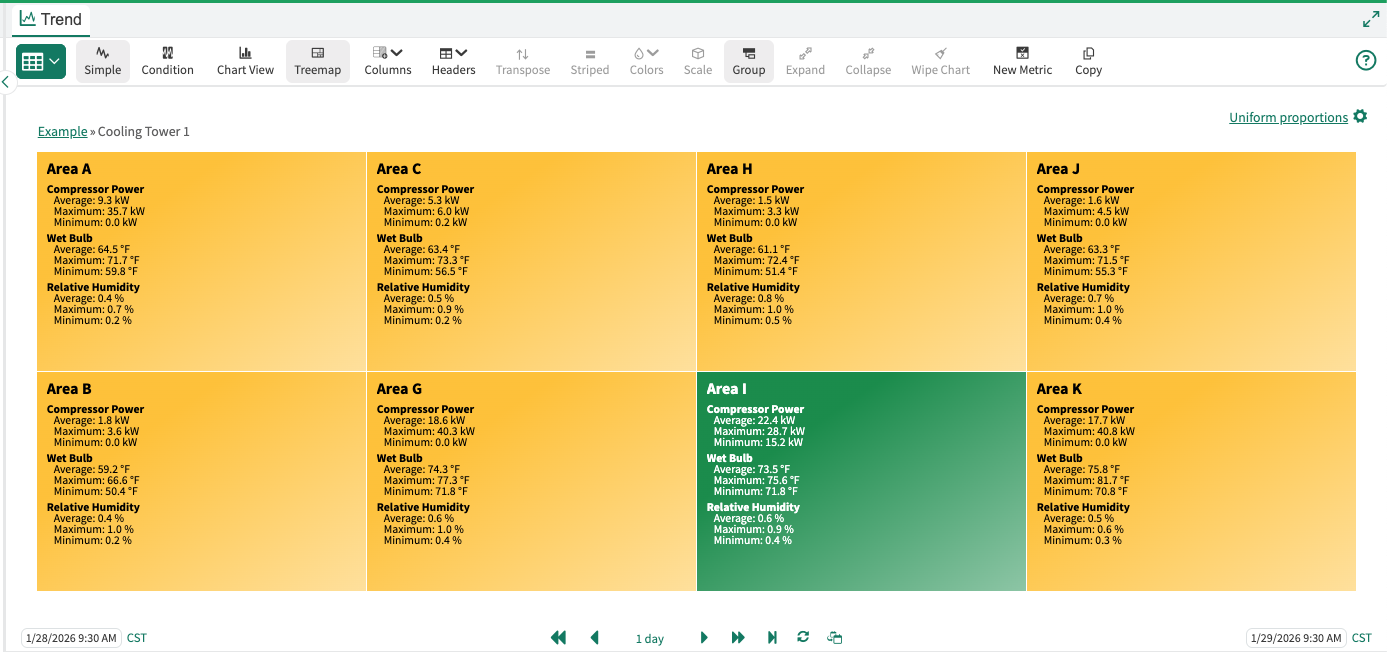Image resolution: width=1387 pixels, height=652 pixels.
Task: Open the Example breadcrumb link
Action: [x=62, y=132]
